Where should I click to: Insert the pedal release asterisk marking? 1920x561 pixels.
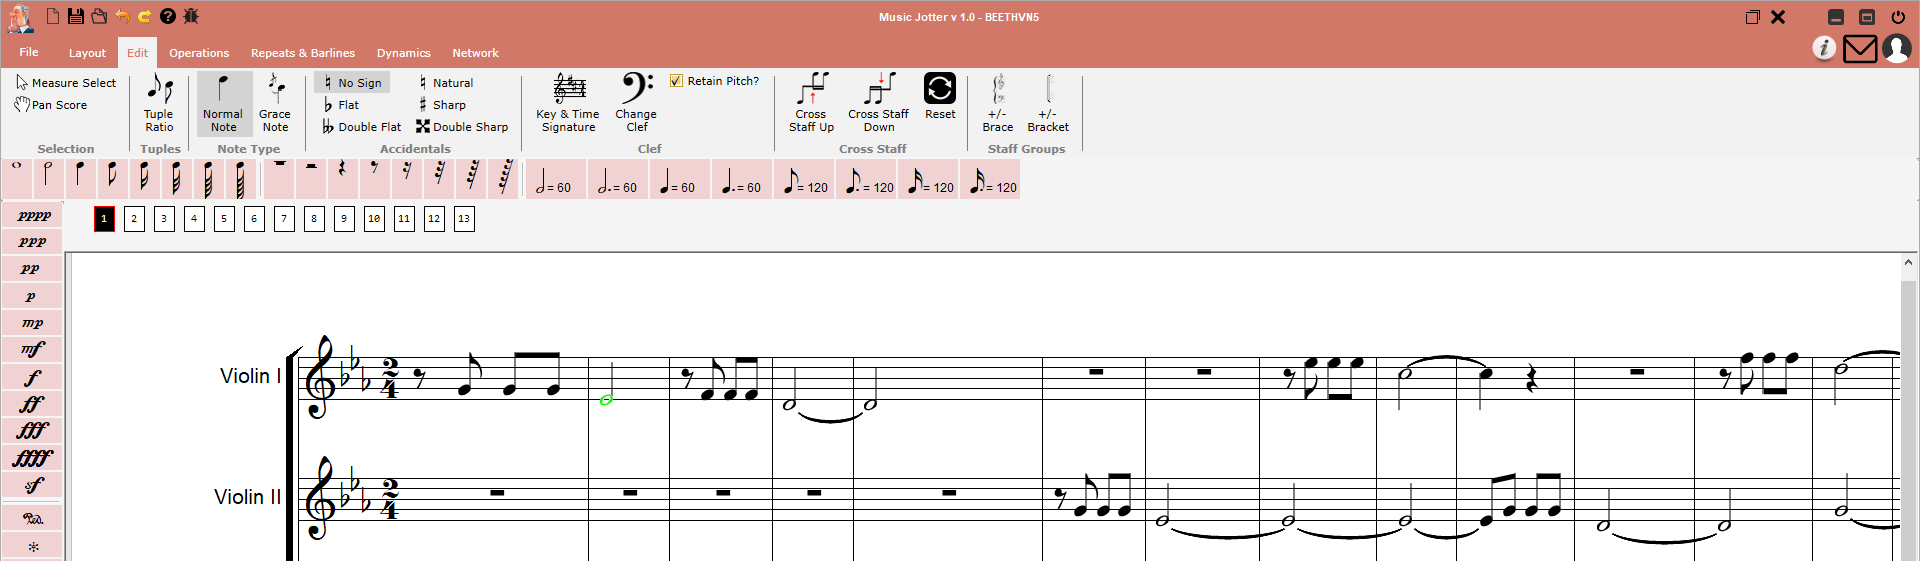pos(32,547)
